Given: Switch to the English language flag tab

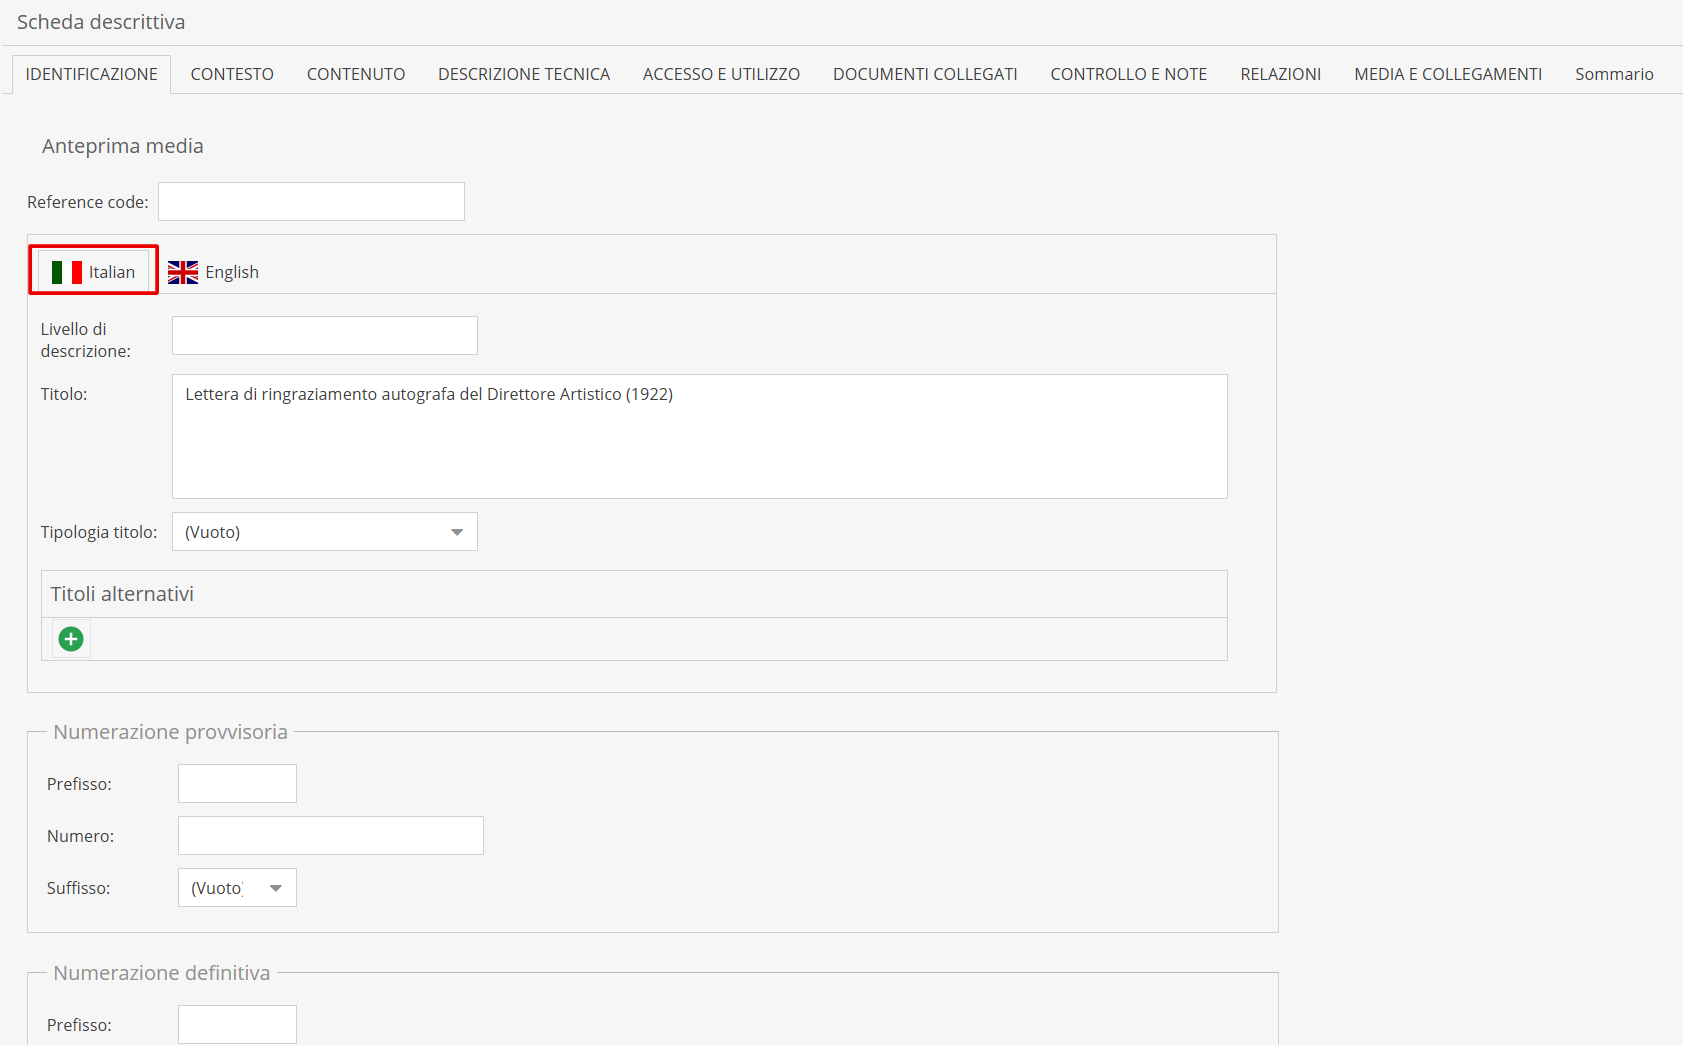Looking at the screenshot, I should pyautogui.click(x=213, y=272).
